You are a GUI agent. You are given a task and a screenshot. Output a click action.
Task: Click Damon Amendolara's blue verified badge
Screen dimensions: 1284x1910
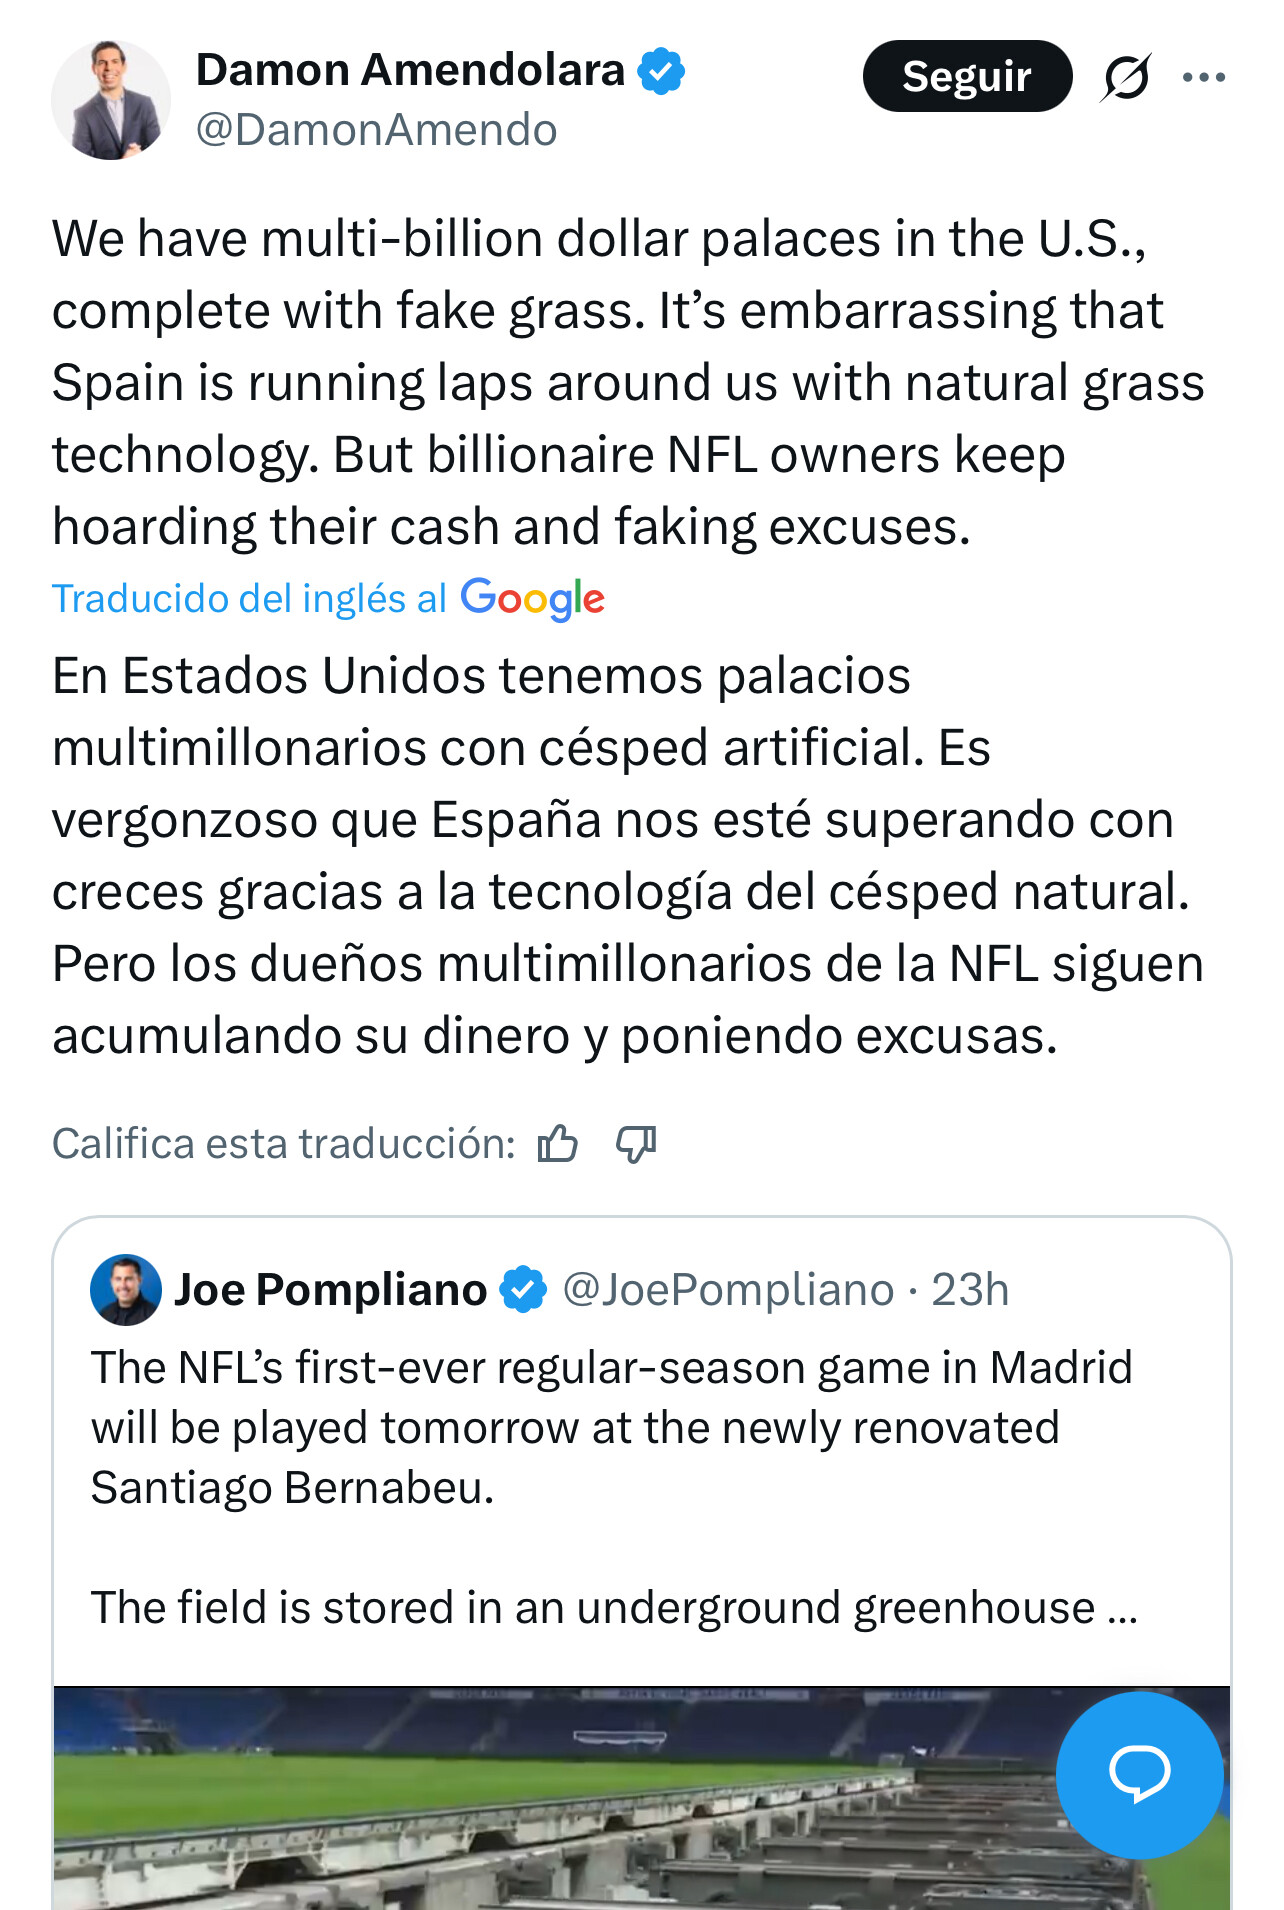coord(662,71)
